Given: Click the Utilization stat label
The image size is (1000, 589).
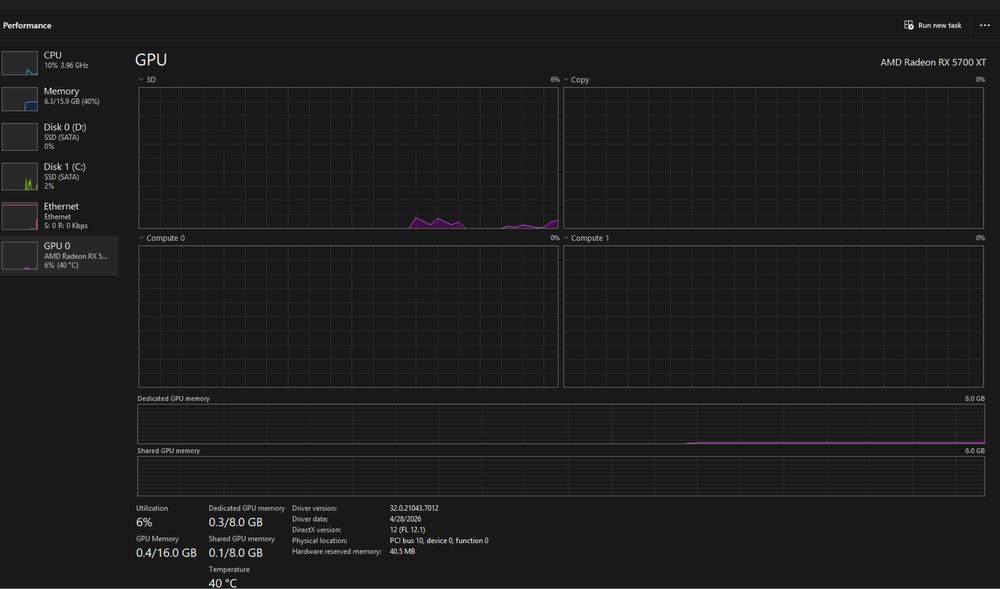Looking at the screenshot, I should [152, 508].
